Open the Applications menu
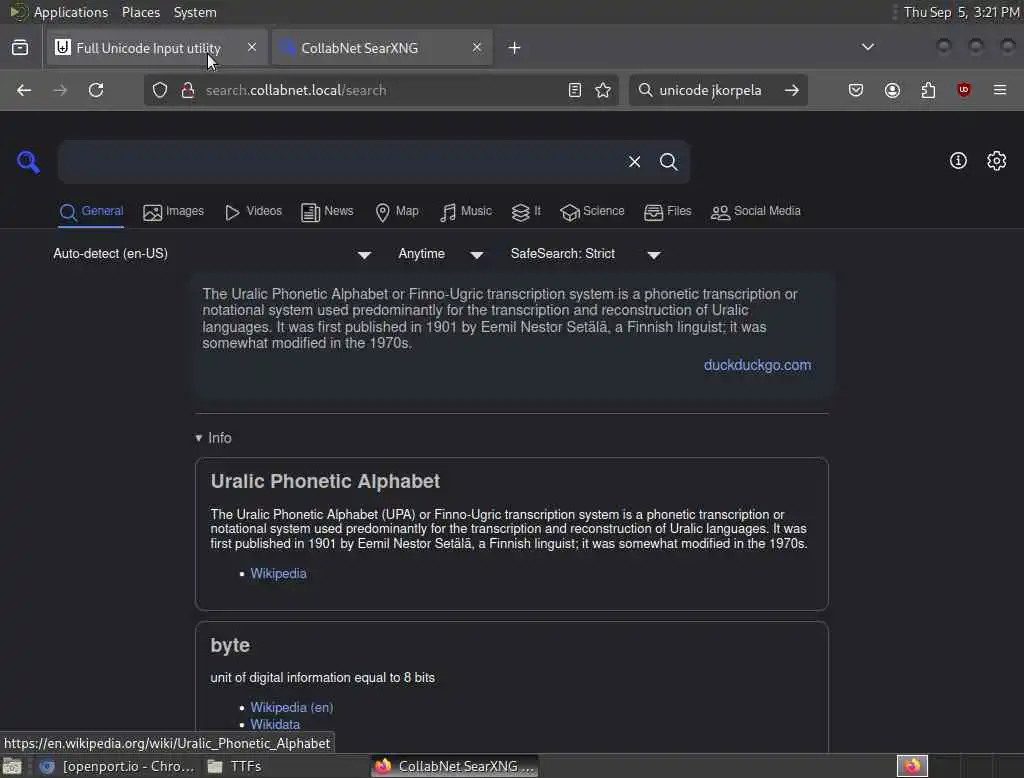 point(71,12)
